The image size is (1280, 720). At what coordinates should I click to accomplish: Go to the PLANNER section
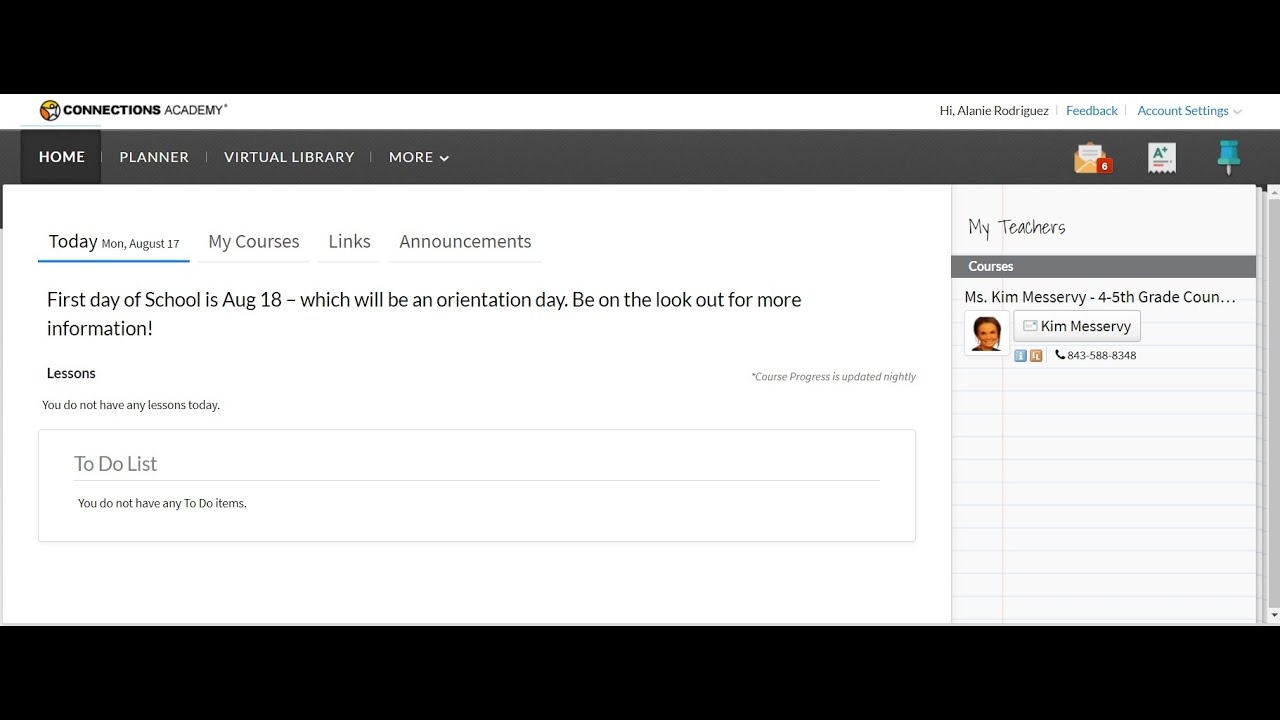153,157
